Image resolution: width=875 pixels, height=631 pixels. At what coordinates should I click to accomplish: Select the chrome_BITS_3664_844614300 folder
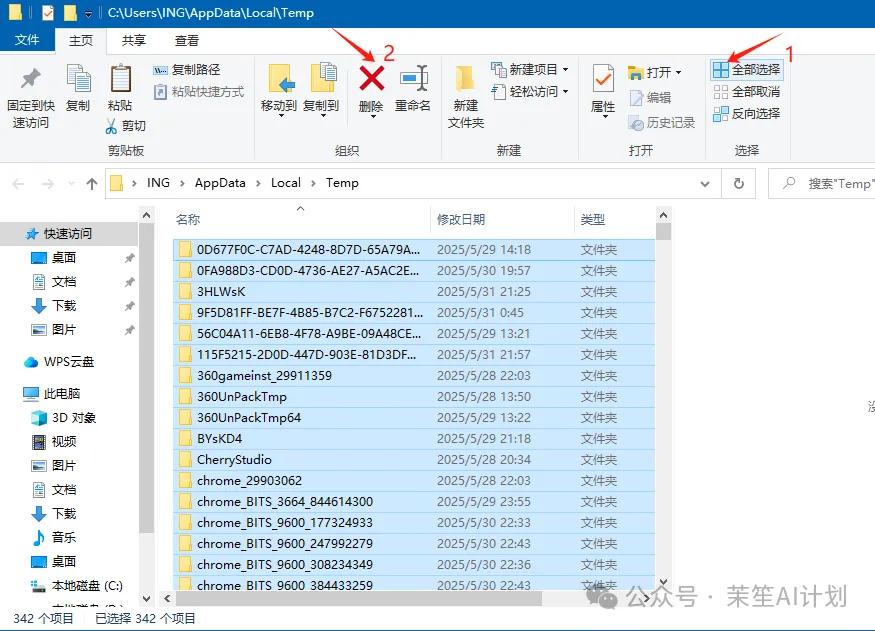pos(414,502)
